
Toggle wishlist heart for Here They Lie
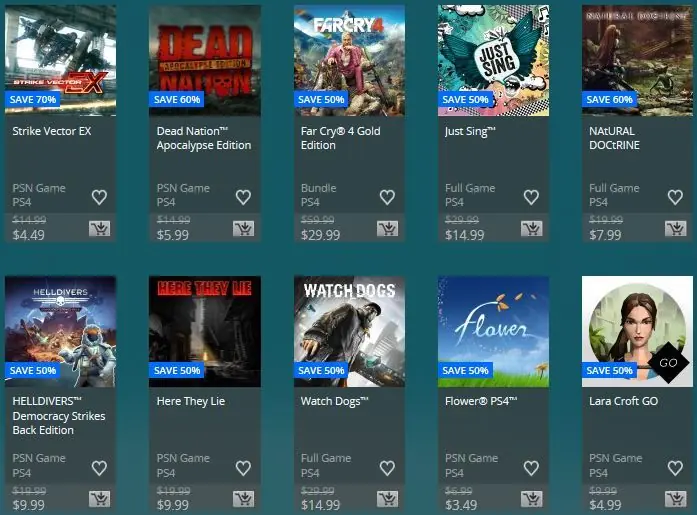click(x=243, y=467)
